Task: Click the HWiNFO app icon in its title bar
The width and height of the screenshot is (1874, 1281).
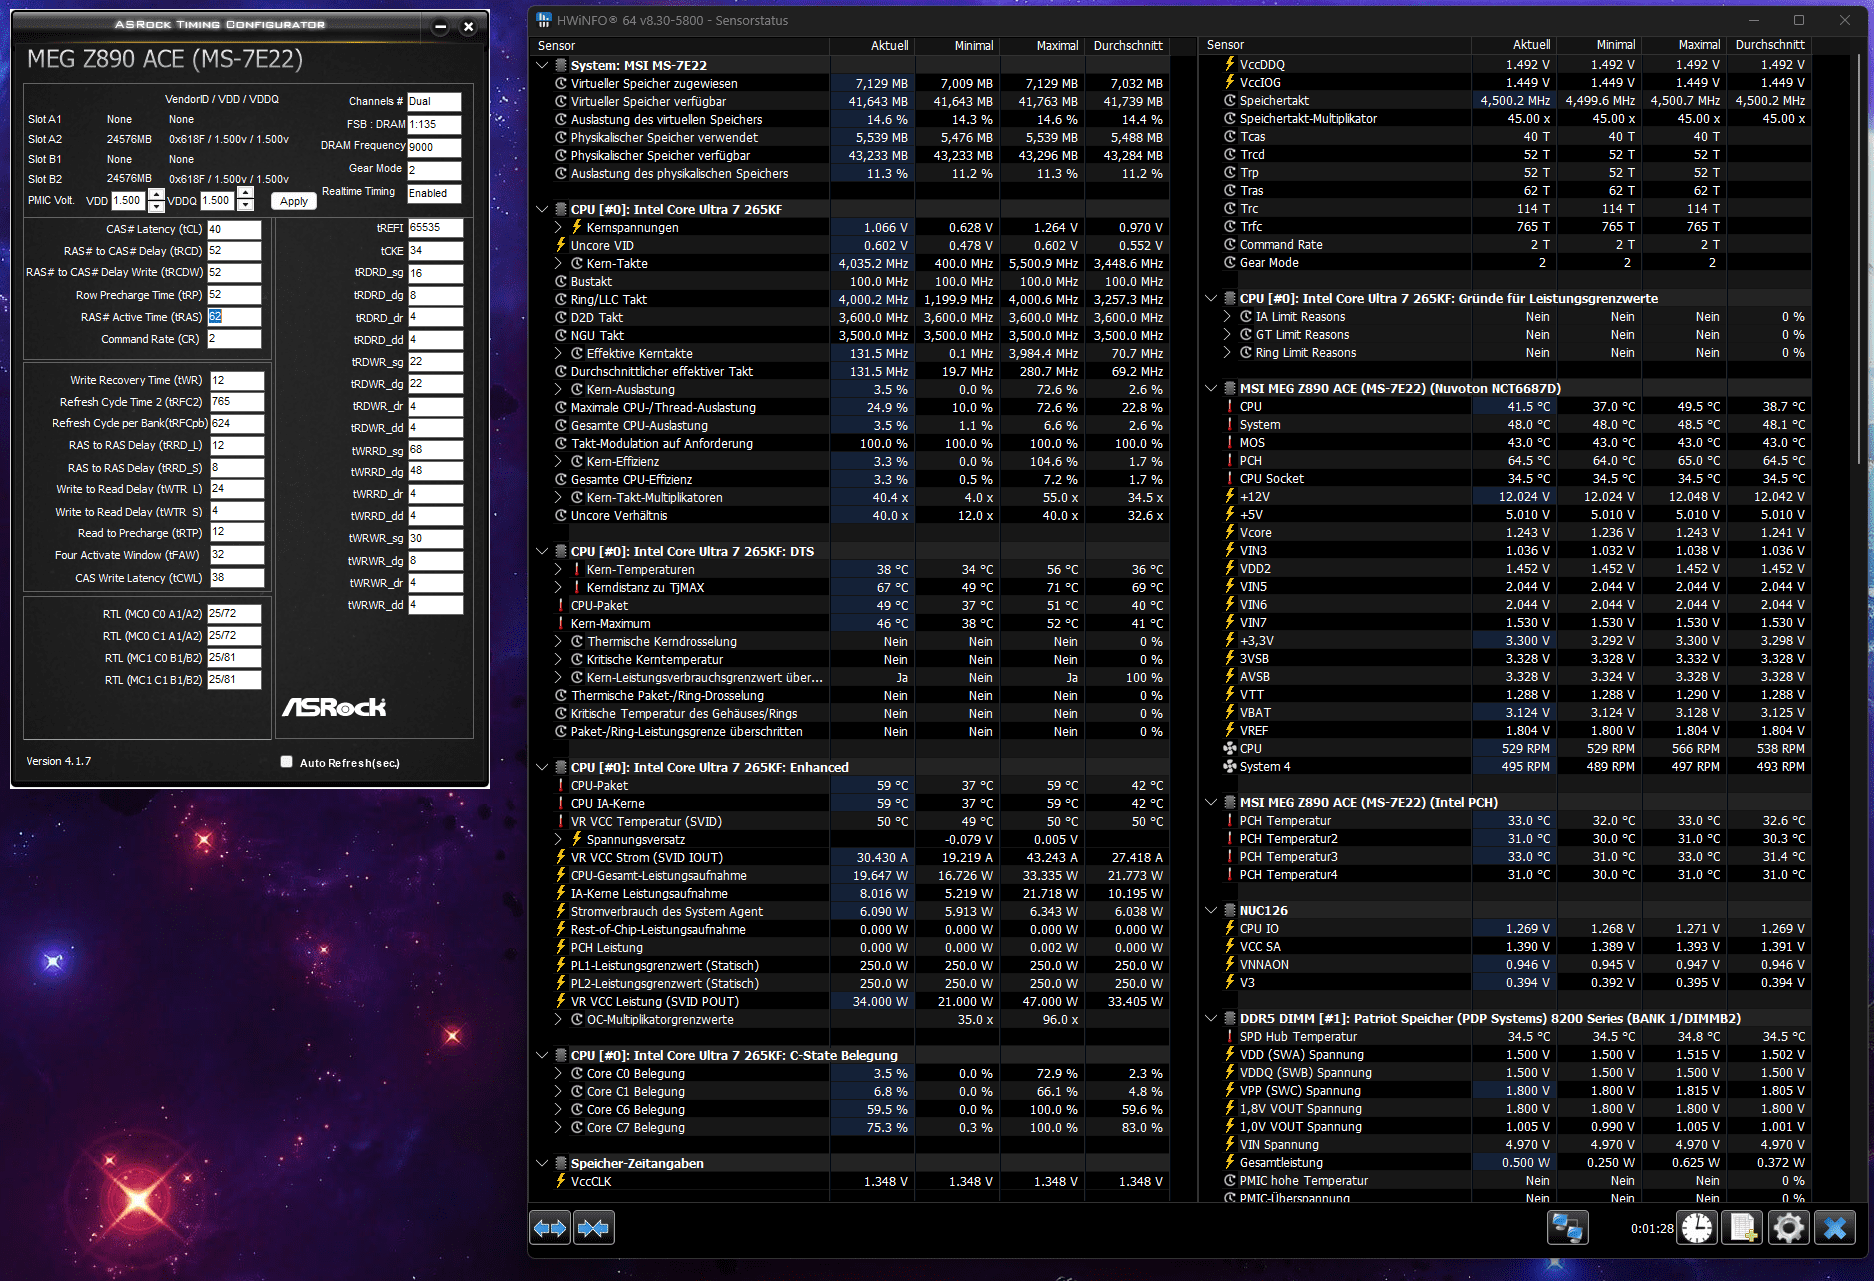Action: [x=544, y=20]
